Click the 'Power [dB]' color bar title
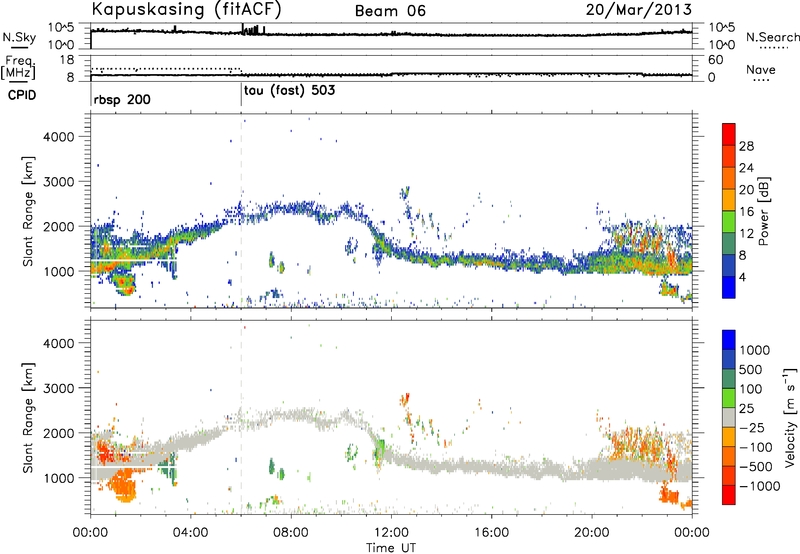Image resolution: width=800 pixels, height=554 pixels. [764, 211]
